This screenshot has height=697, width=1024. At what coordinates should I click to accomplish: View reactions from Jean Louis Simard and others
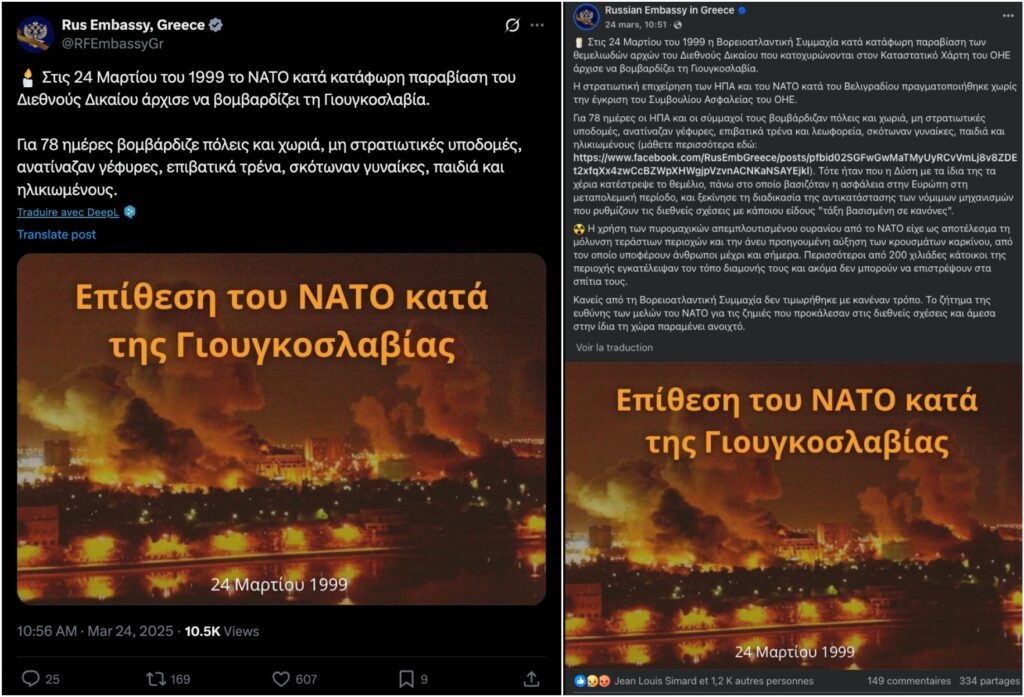[x=714, y=681]
